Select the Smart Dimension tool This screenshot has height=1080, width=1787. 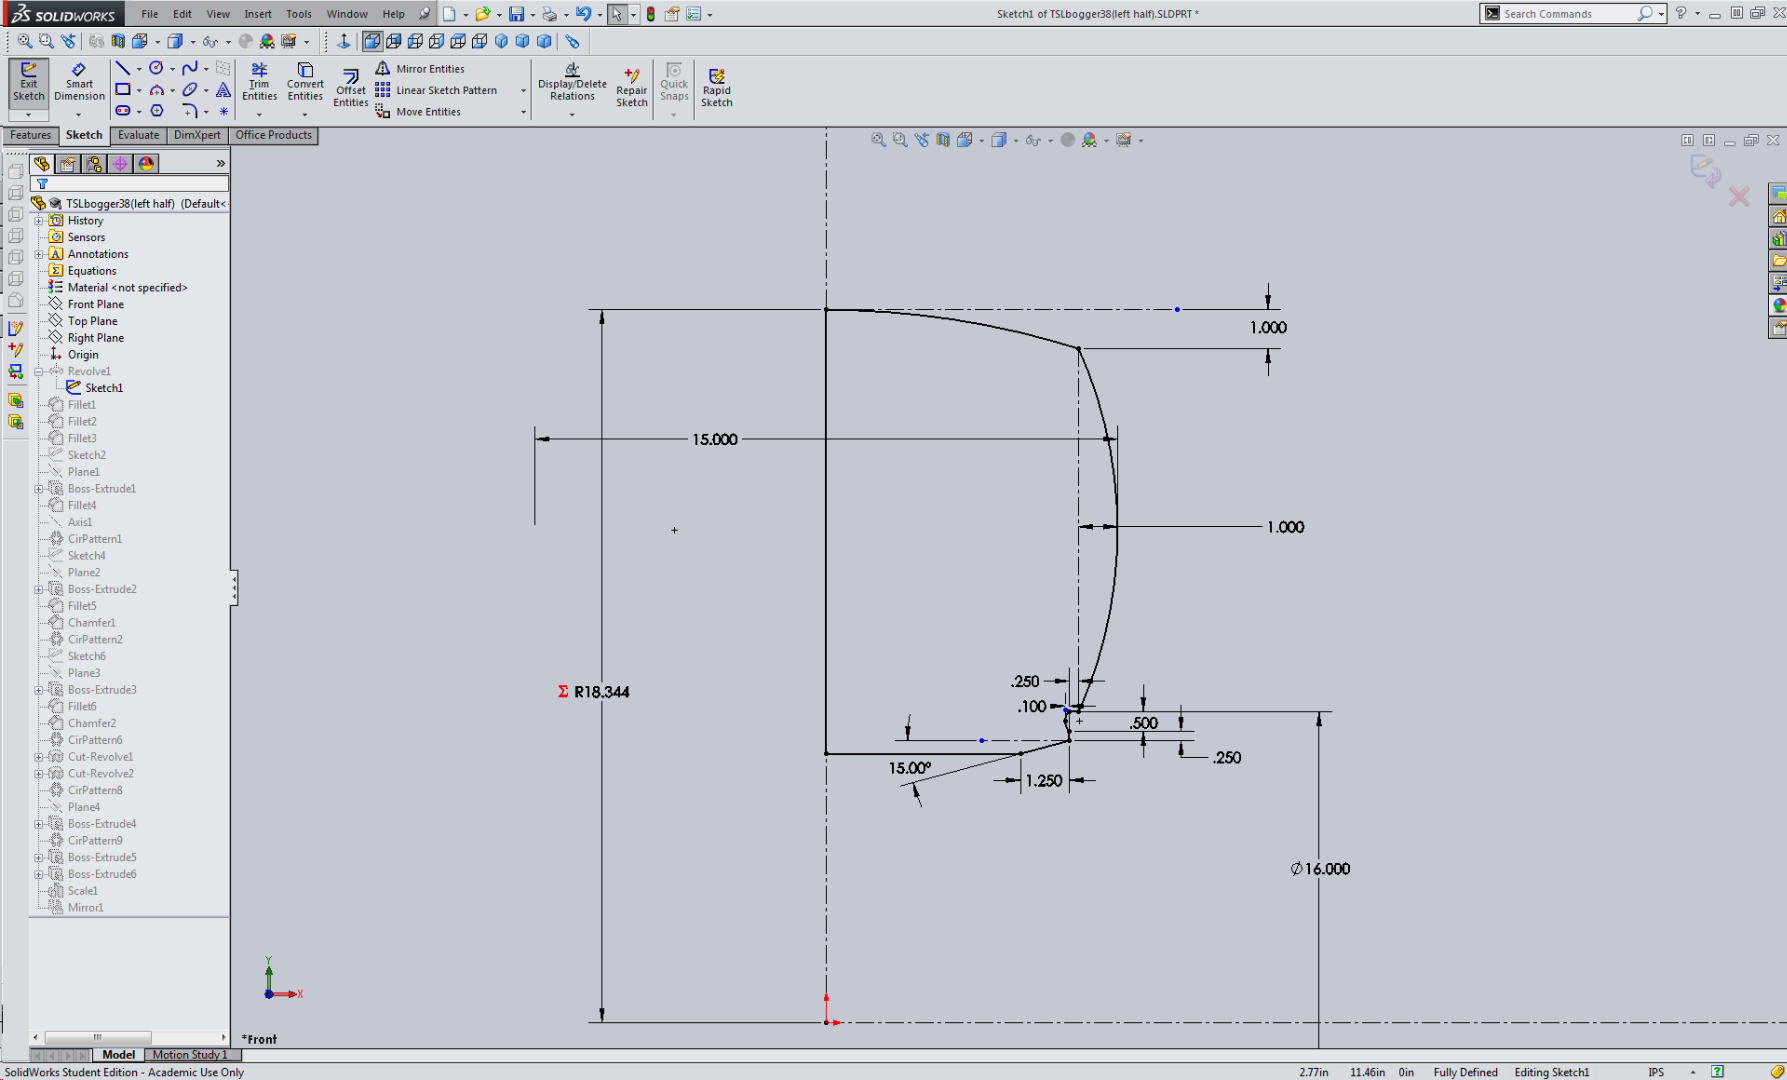click(79, 85)
